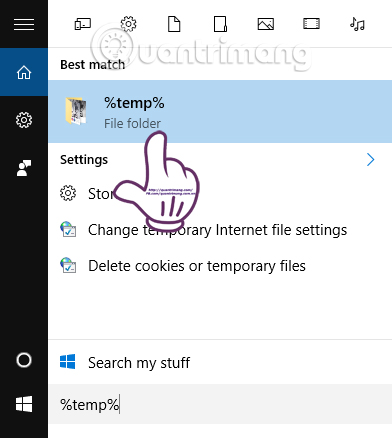The height and width of the screenshot is (438, 392).
Task: Click the Best match heading
Action: coord(93,64)
